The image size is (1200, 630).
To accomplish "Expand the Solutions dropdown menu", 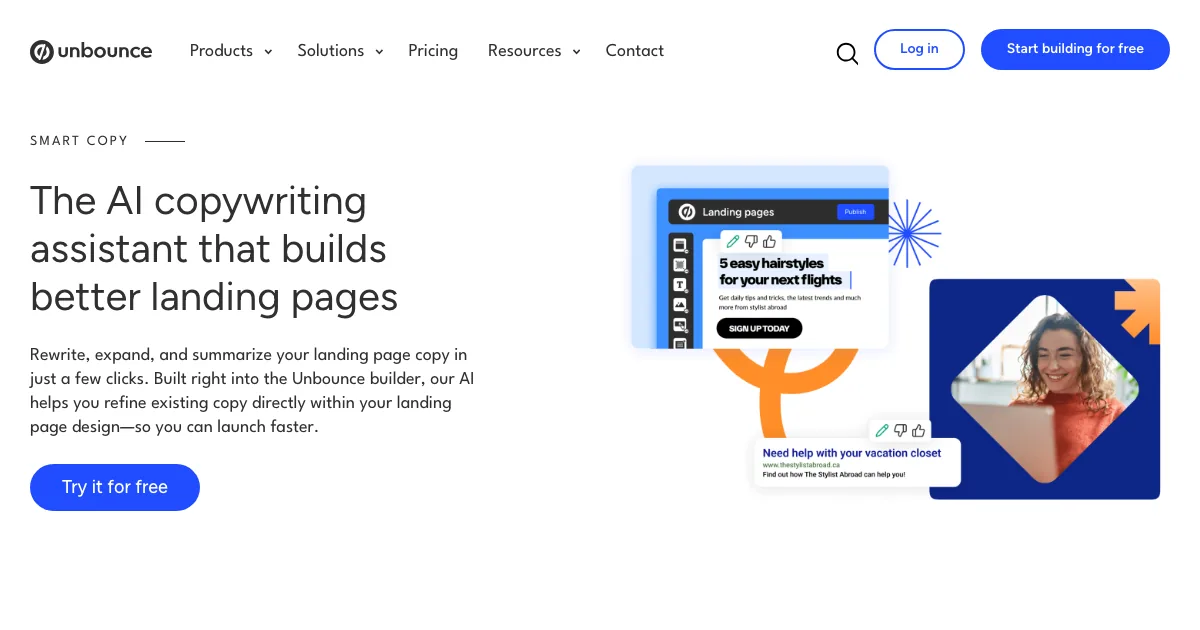I will click(340, 51).
